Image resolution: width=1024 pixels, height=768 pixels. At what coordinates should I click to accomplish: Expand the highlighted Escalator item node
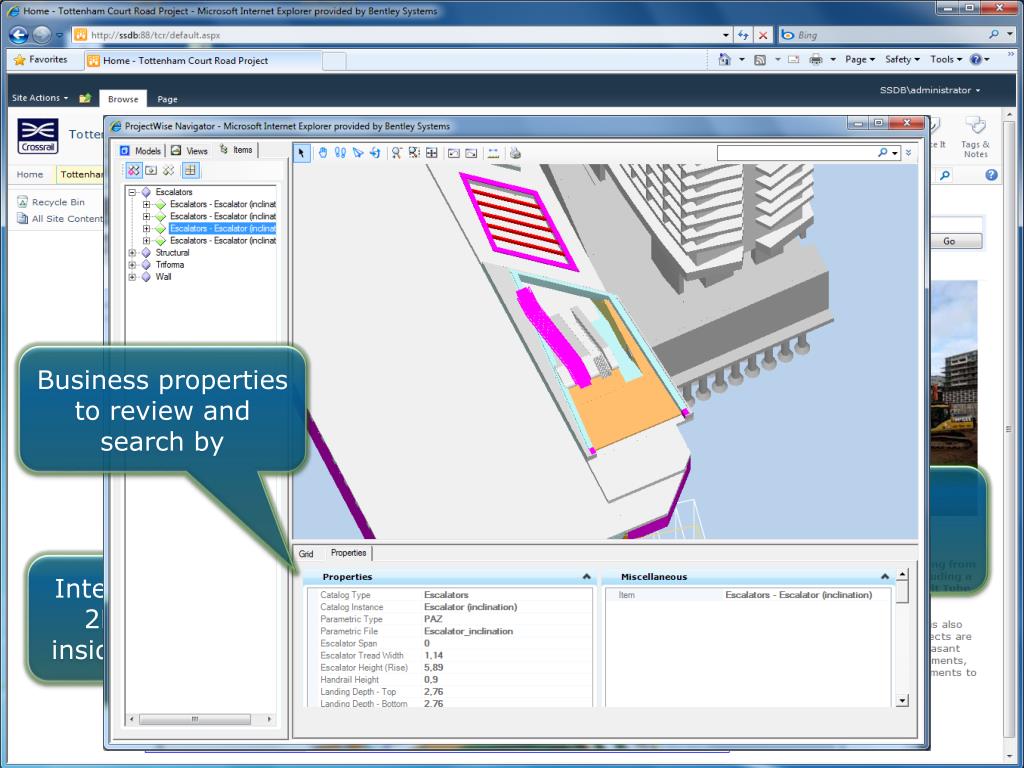point(146,229)
